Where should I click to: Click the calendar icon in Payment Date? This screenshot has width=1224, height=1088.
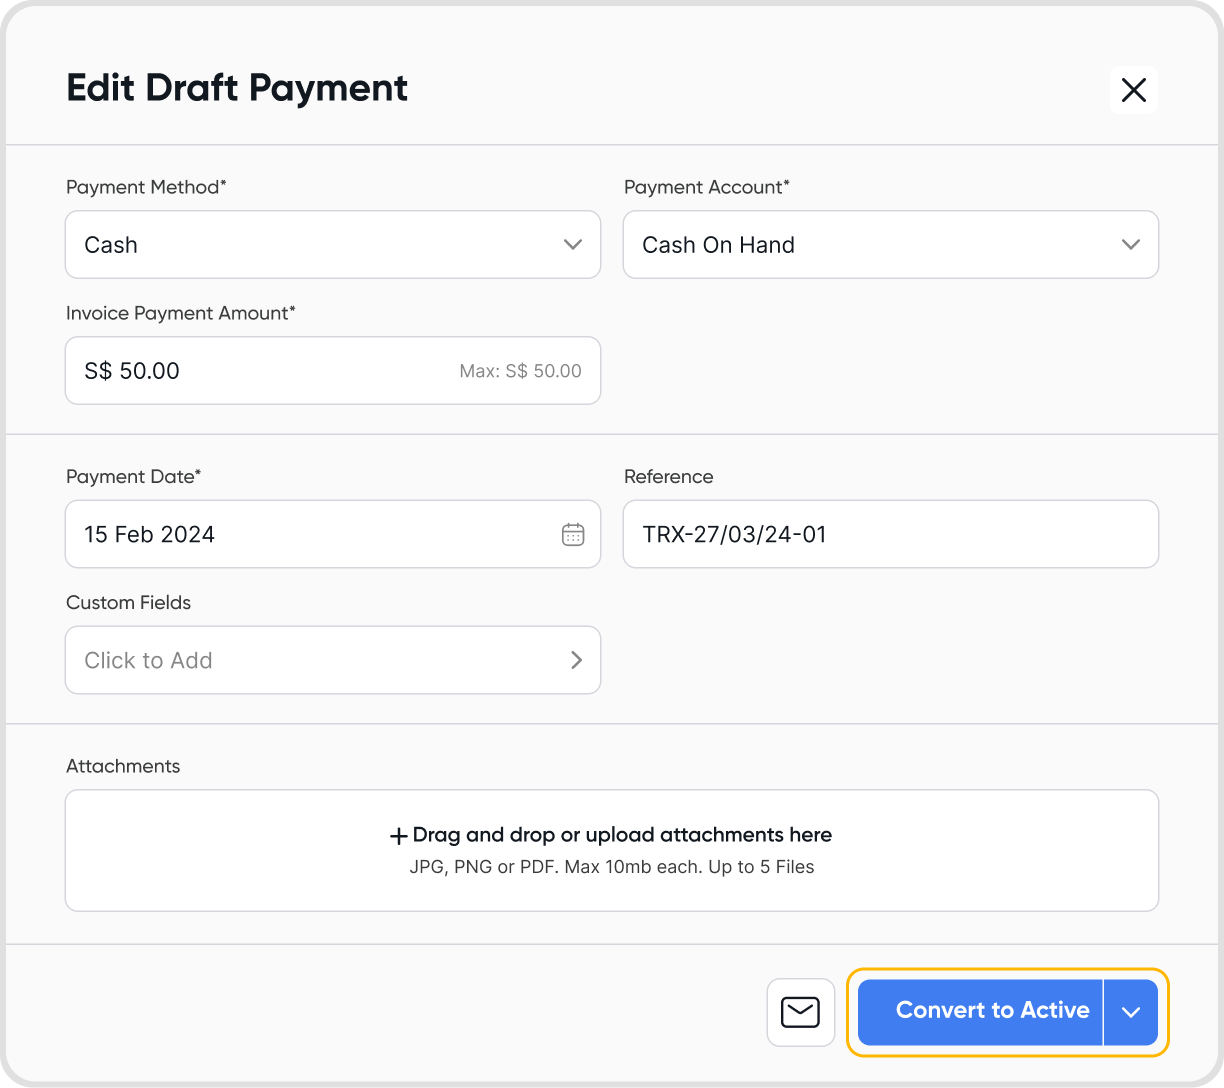pyautogui.click(x=573, y=534)
